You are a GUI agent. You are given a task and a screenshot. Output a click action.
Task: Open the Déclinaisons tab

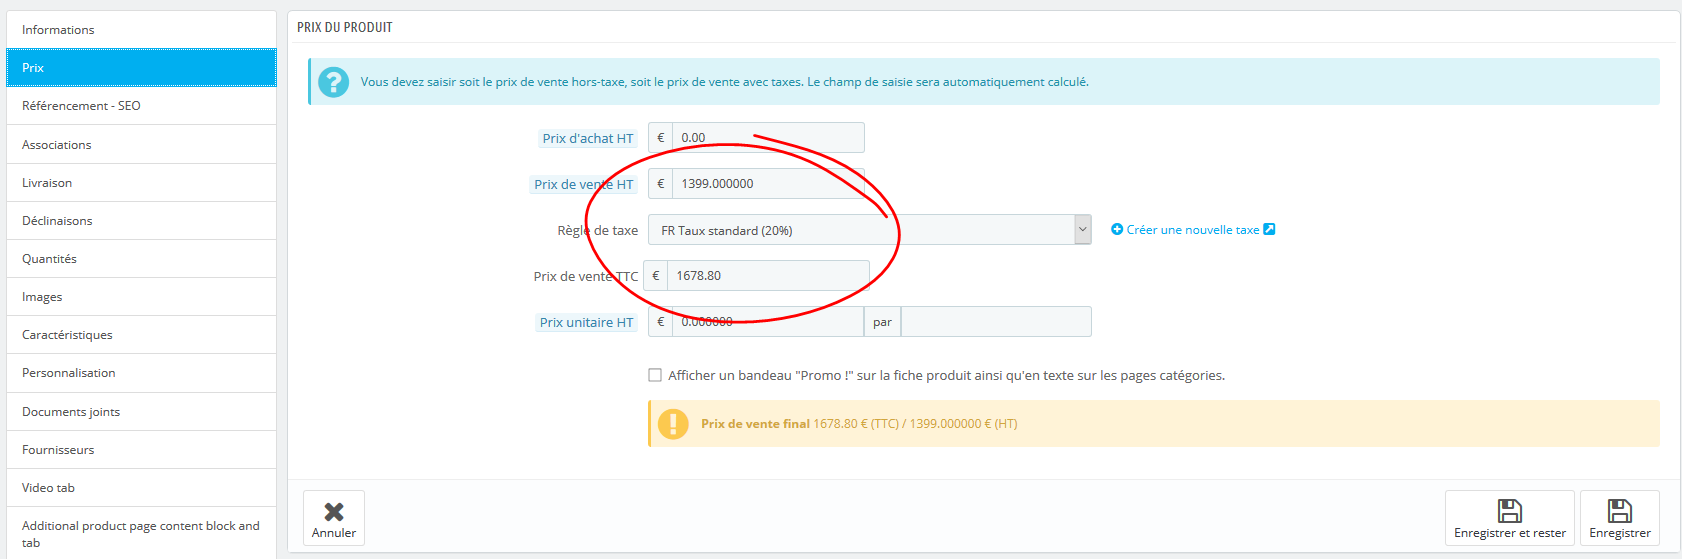141,221
